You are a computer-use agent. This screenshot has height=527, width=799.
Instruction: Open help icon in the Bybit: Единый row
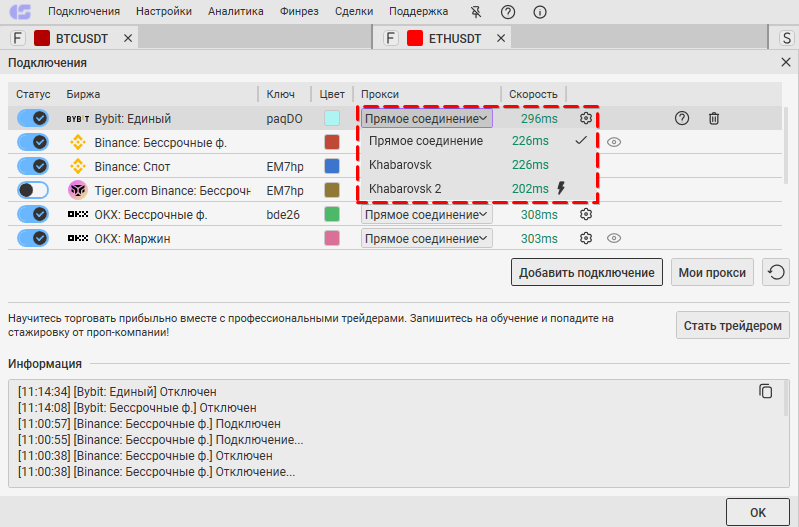[x=682, y=118]
